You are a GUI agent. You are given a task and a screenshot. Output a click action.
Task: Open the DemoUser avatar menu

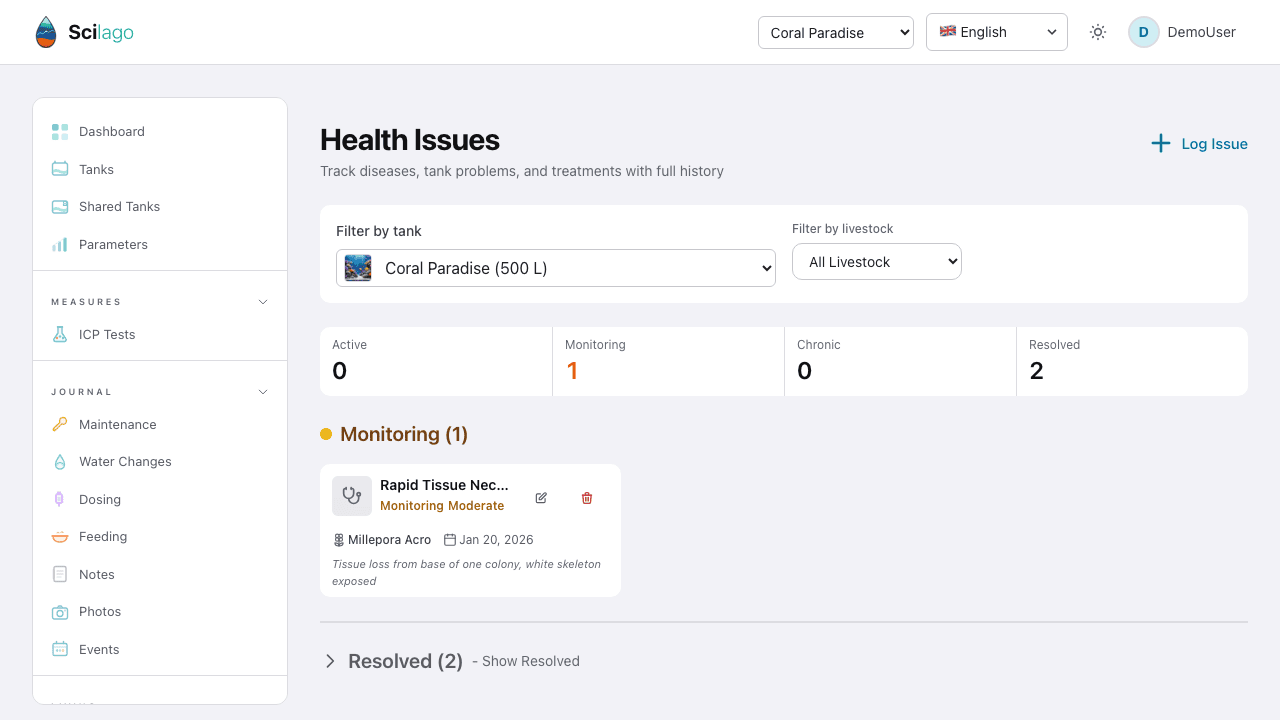pyautogui.click(x=1182, y=32)
